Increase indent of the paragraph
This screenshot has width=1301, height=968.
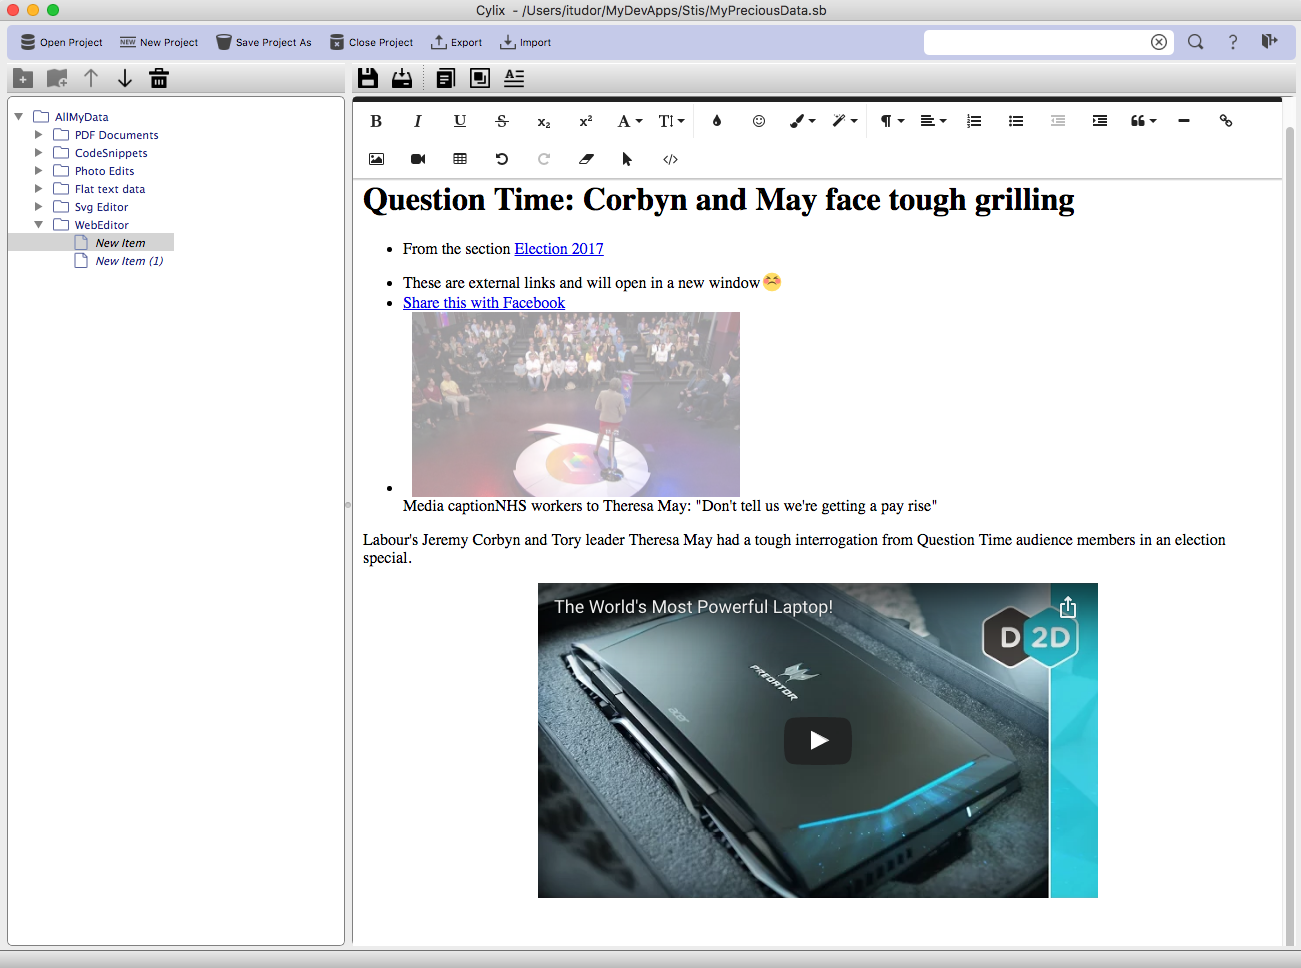pyautogui.click(x=1100, y=121)
